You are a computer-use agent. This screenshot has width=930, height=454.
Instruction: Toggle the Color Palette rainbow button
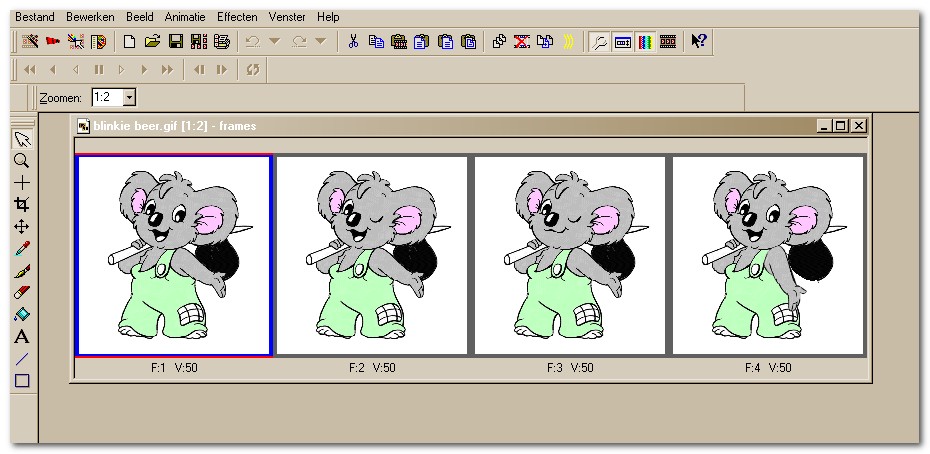645,42
